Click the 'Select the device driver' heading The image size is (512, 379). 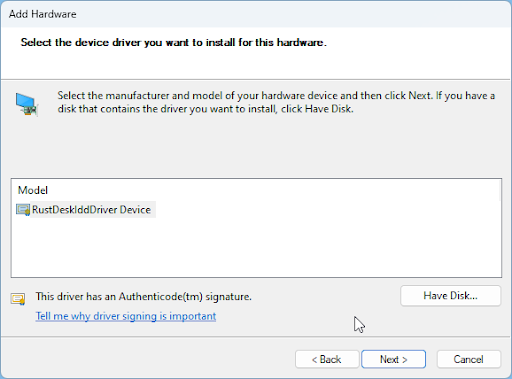(x=174, y=42)
